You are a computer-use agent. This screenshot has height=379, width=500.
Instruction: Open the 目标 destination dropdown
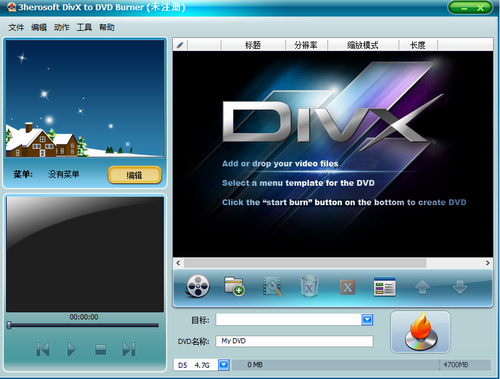367,320
